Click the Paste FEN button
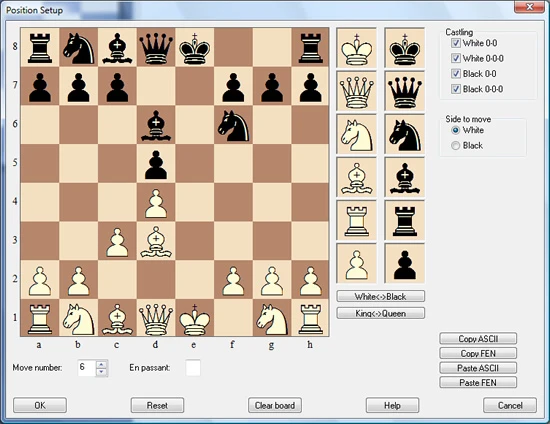 478,383
